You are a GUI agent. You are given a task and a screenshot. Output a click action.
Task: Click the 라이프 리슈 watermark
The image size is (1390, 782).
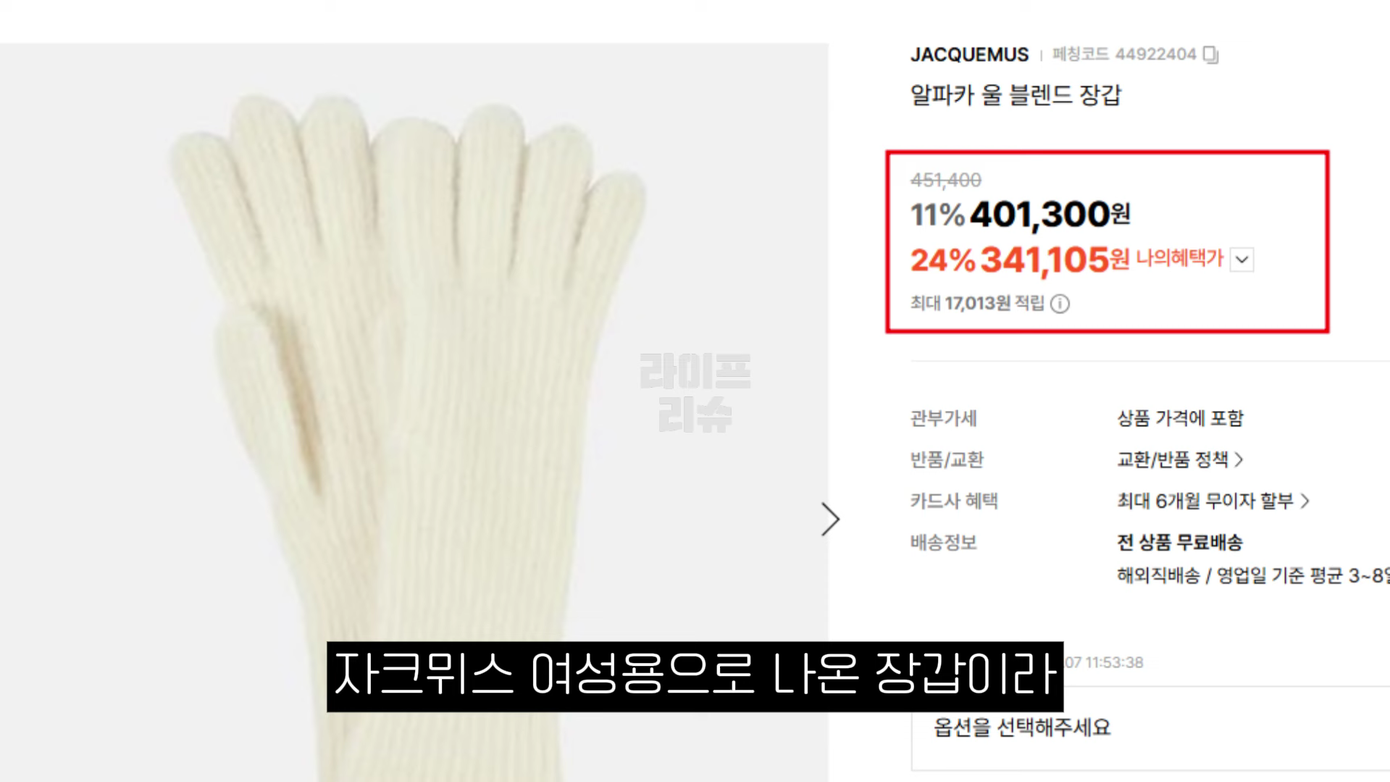click(695, 393)
